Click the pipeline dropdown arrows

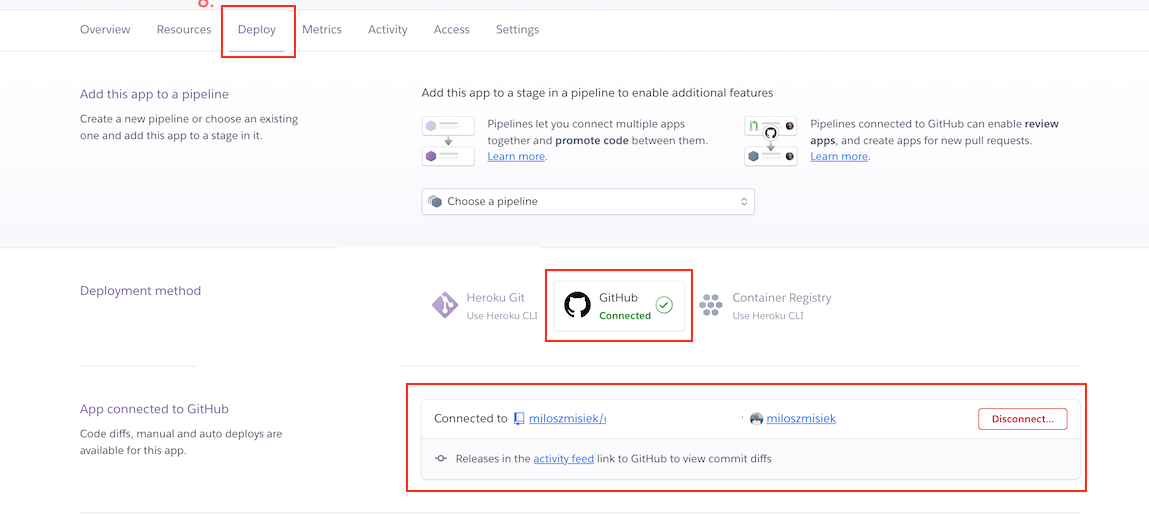pyautogui.click(x=743, y=202)
